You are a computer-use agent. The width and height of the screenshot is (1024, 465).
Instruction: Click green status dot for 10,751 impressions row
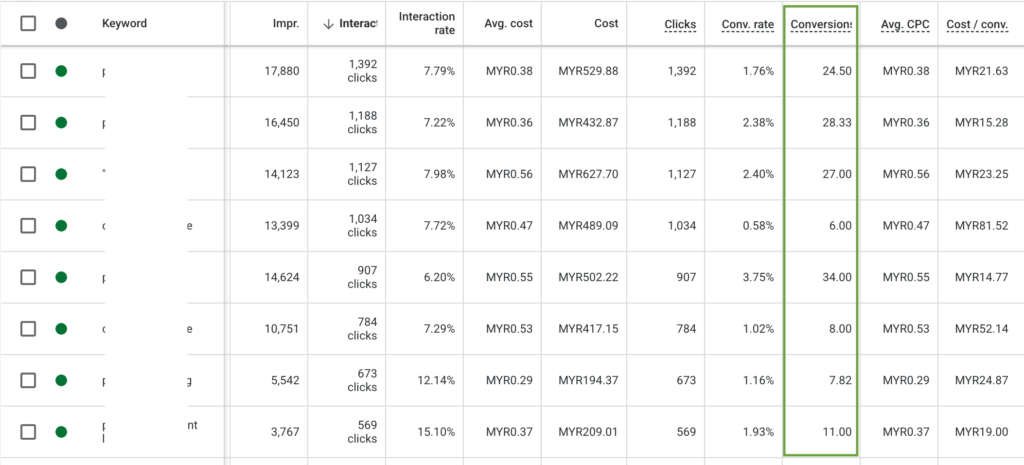61,328
